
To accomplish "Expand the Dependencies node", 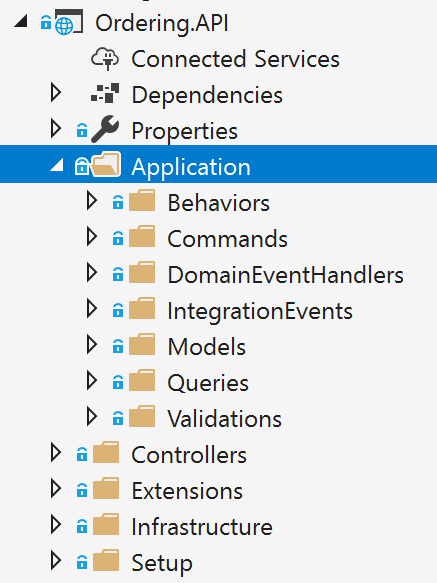I will (x=56, y=93).
